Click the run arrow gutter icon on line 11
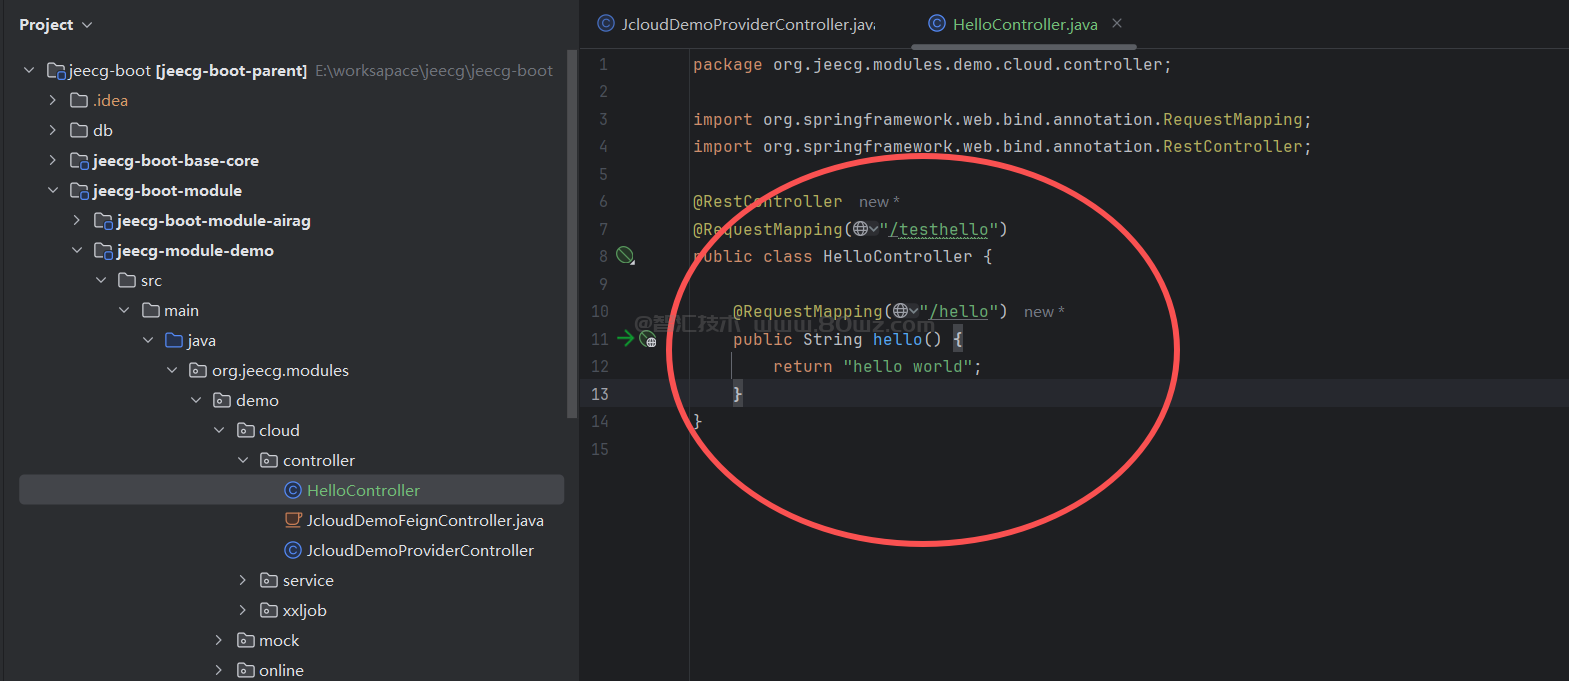The width and height of the screenshot is (1569, 681). pos(625,339)
